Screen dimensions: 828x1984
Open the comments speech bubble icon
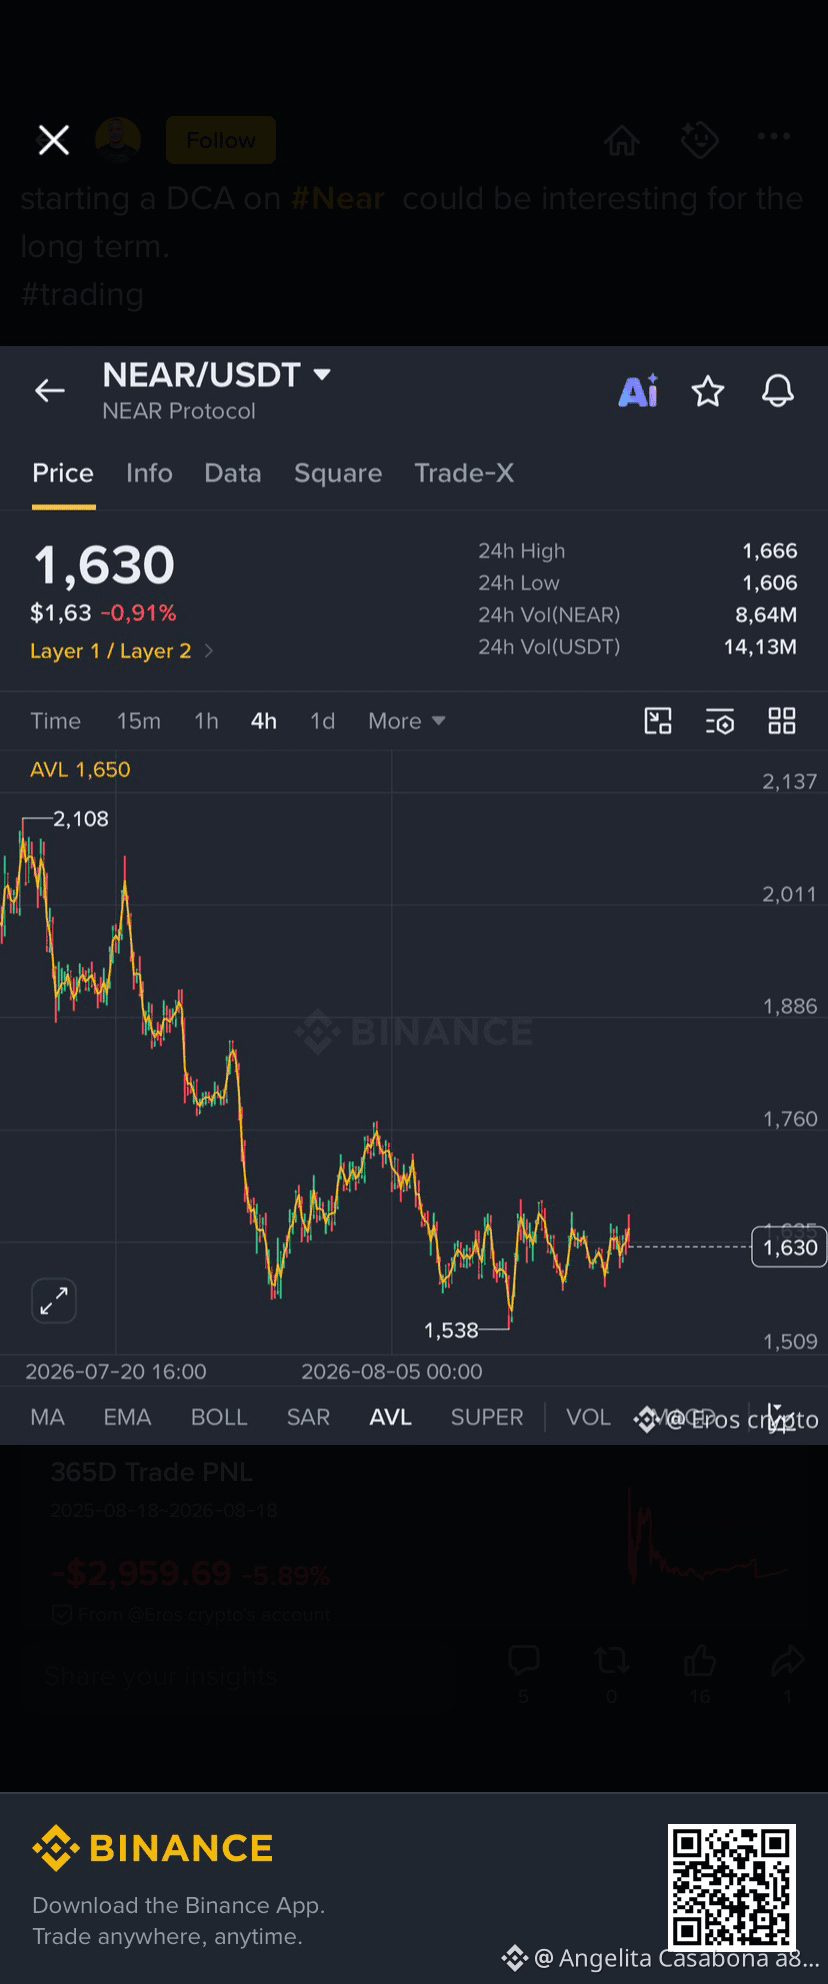coord(524,1661)
